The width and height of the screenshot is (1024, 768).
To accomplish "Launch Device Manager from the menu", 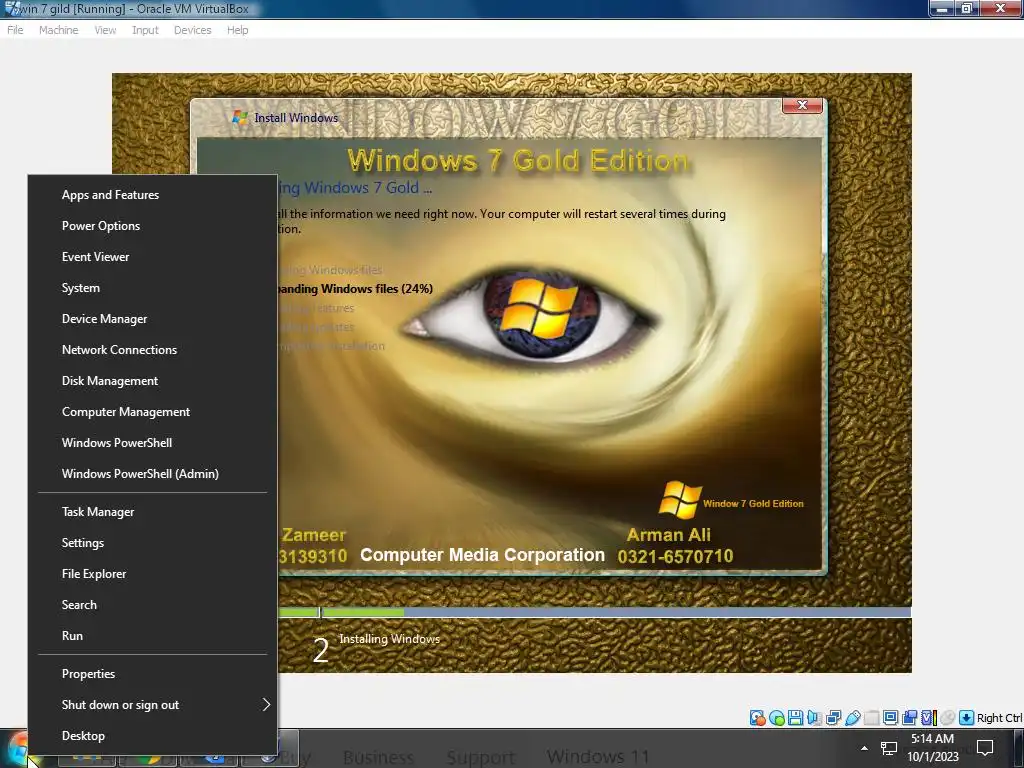I will click(x=153, y=319).
